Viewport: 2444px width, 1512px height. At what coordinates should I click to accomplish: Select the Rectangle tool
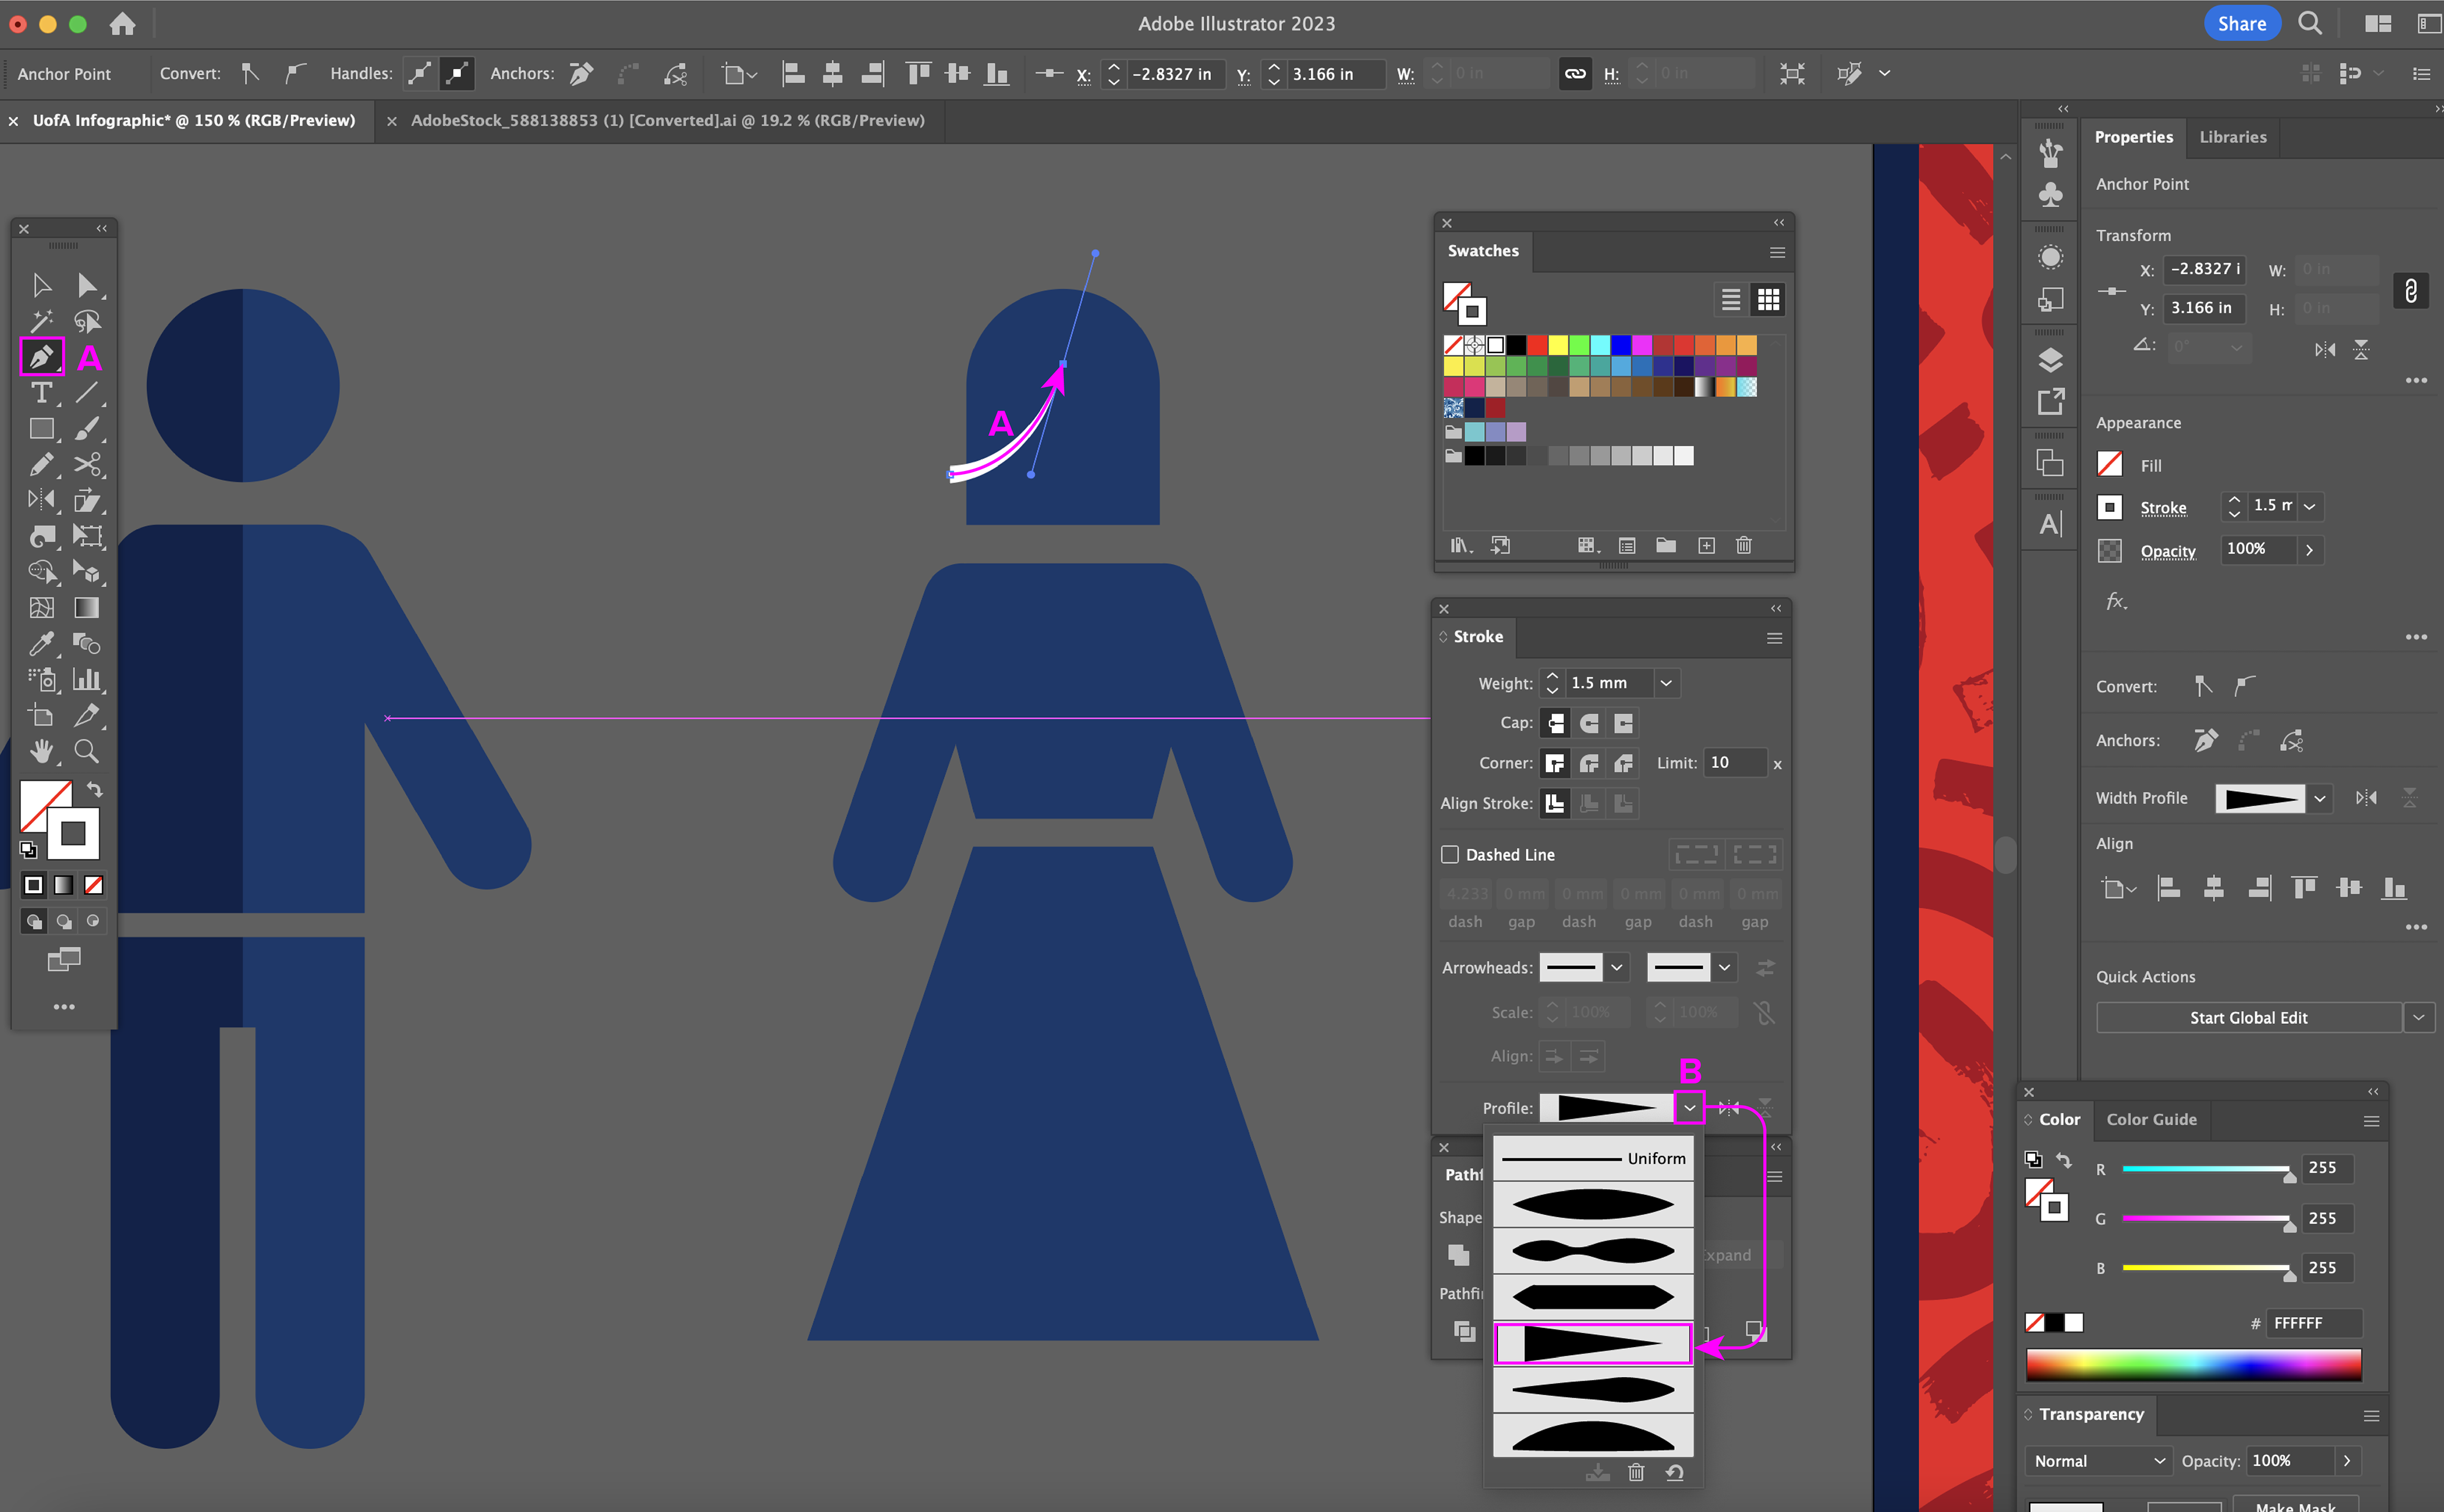(41, 429)
